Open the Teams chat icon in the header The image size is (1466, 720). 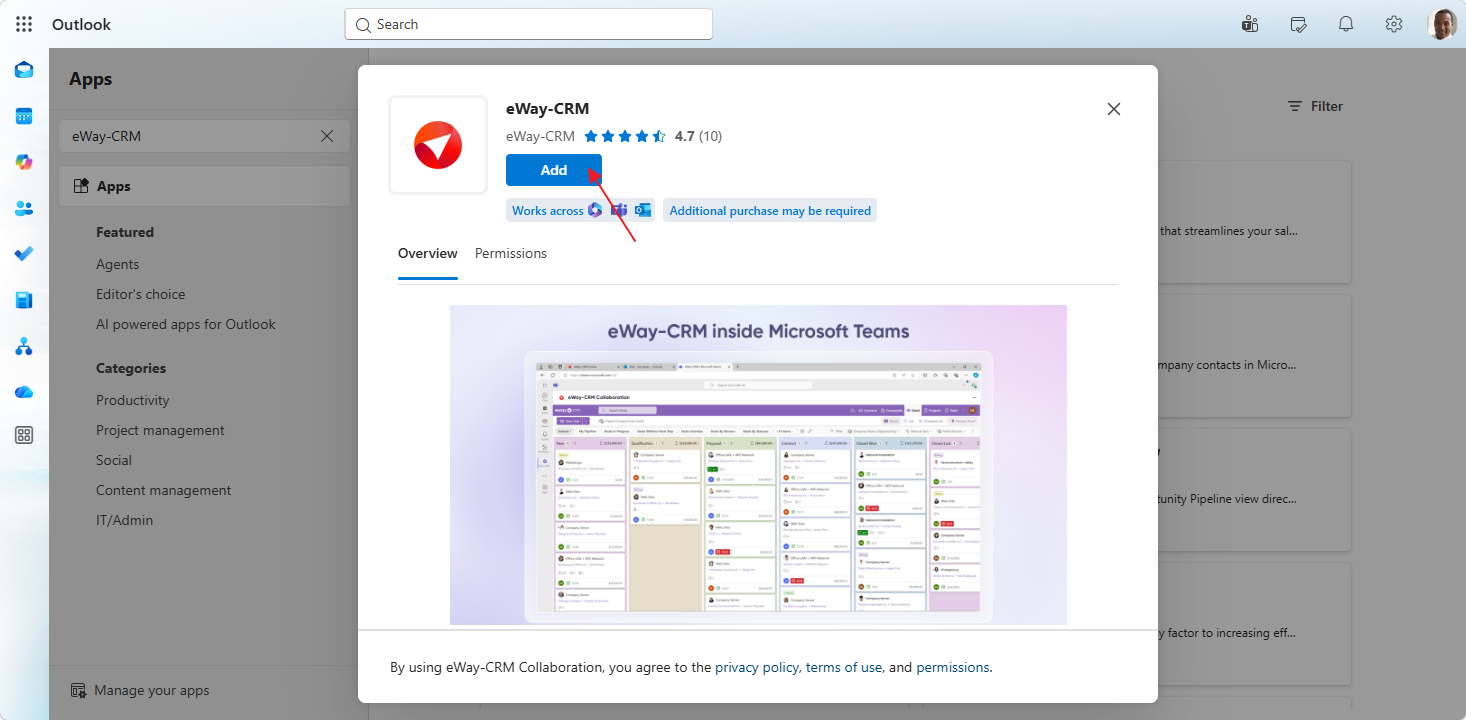[1250, 24]
